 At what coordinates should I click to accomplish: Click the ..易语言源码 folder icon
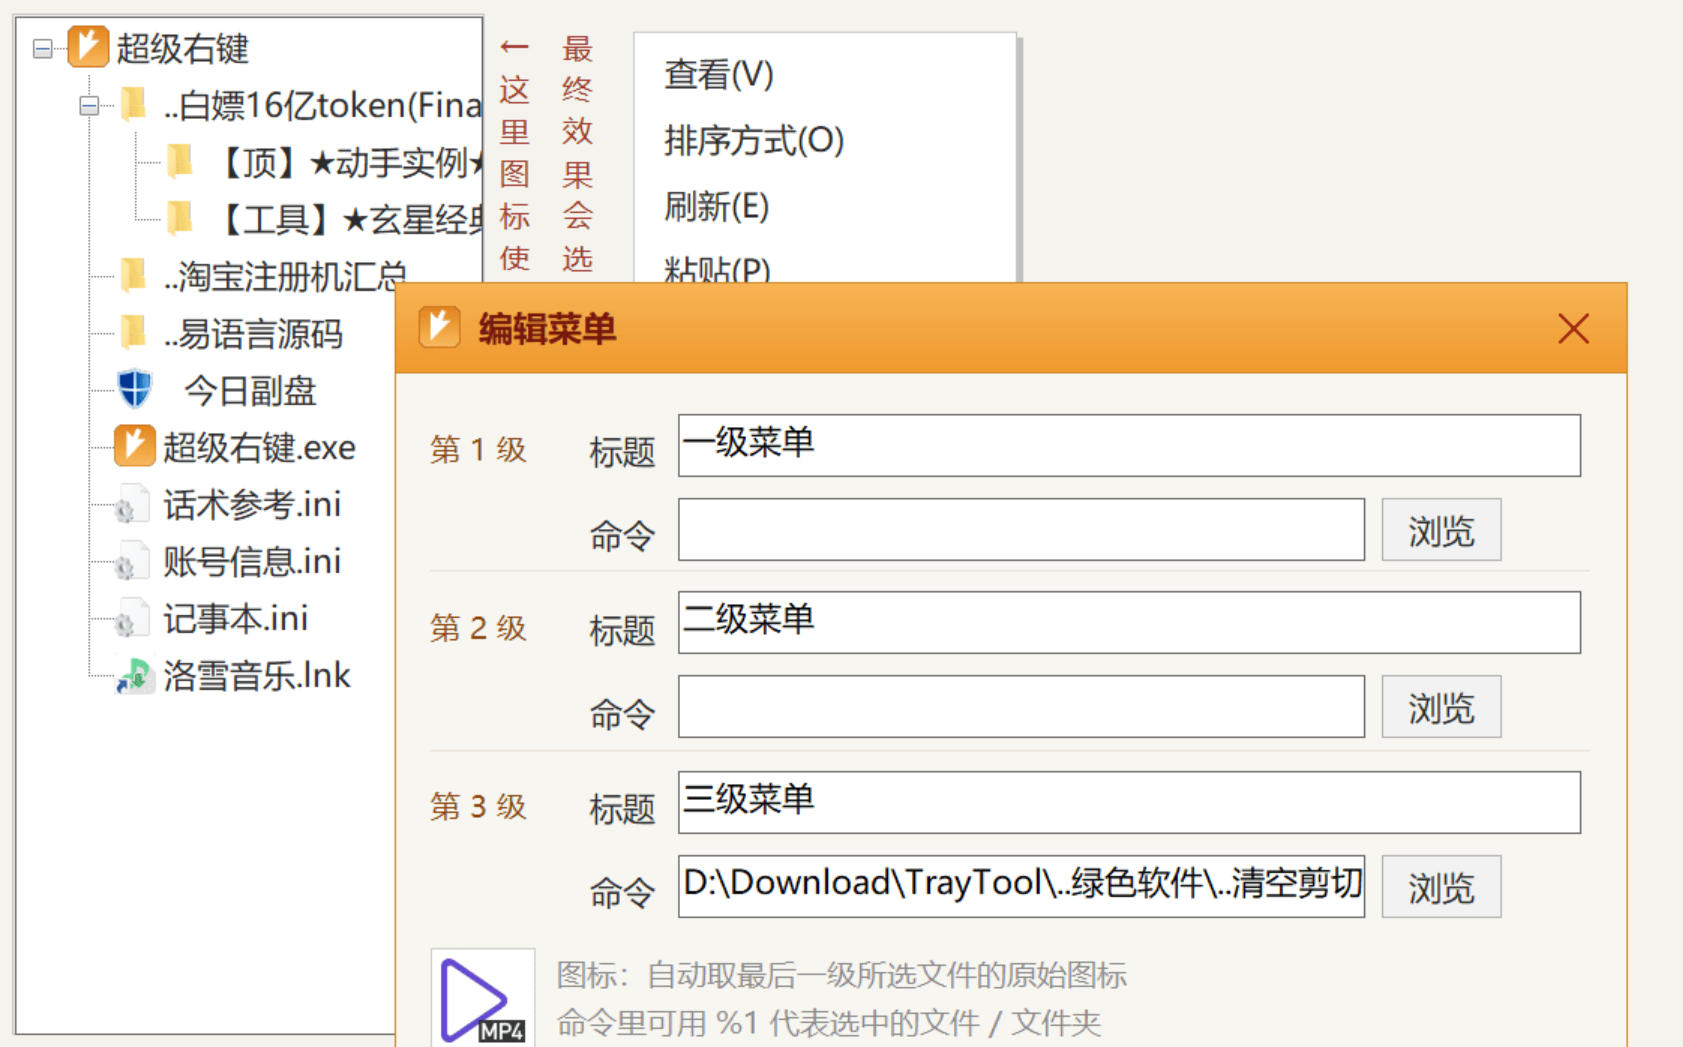pyautogui.click(x=134, y=331)
